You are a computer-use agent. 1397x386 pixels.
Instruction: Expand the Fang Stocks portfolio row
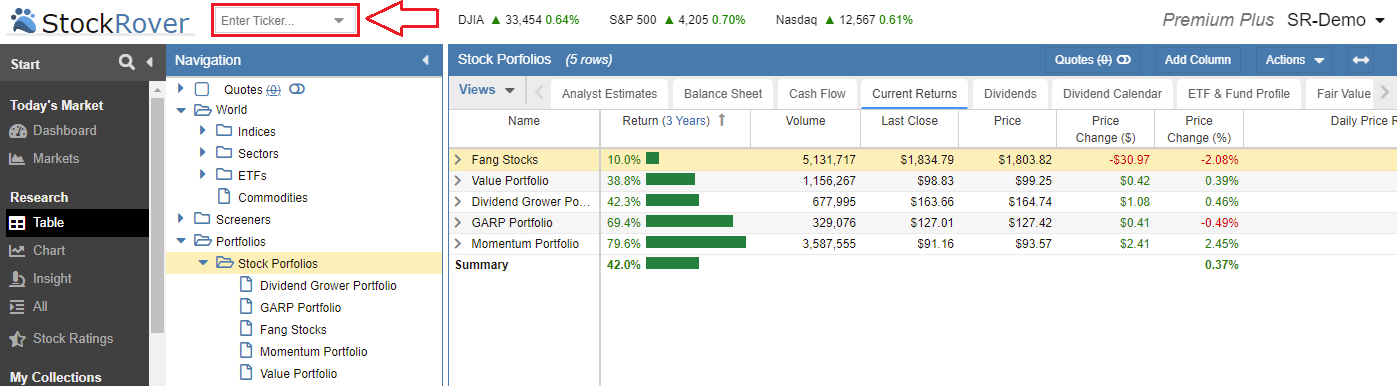(x=458, y=159)
